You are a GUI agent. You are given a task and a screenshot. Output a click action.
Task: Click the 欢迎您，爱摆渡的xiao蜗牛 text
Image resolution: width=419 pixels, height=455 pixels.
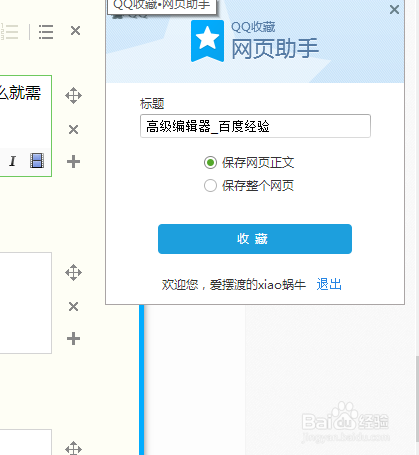click(234, 285)
